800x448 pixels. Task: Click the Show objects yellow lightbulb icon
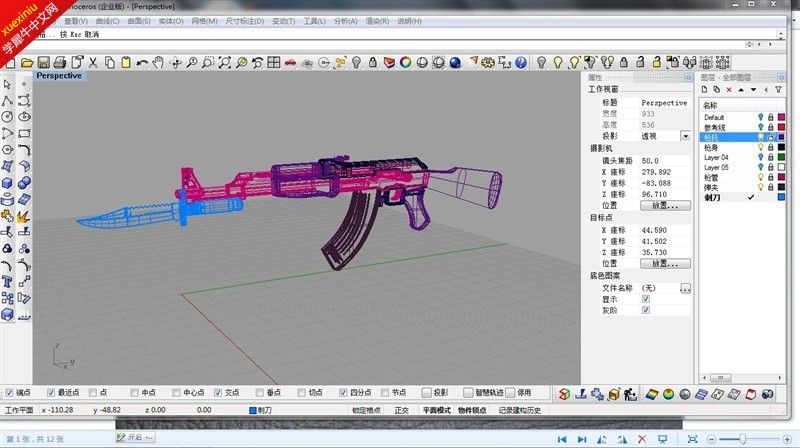pos(558,63)
